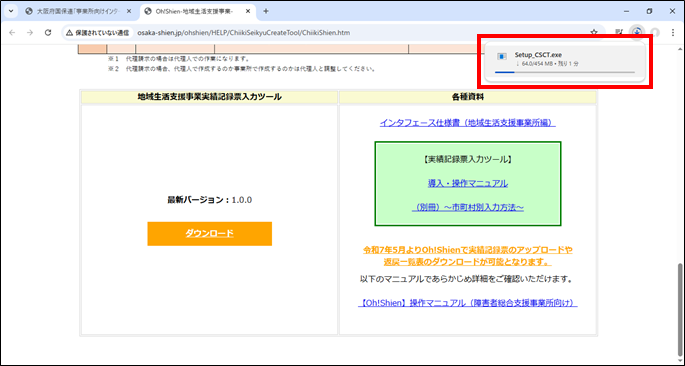
Task: Reload the current page
Action: coord(48,33)
